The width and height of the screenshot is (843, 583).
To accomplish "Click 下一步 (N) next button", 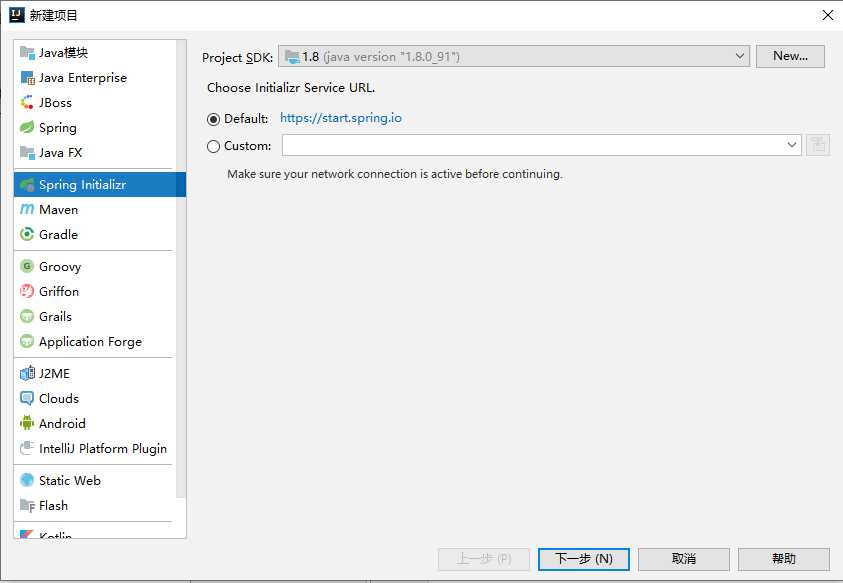I will click(583, 559).
